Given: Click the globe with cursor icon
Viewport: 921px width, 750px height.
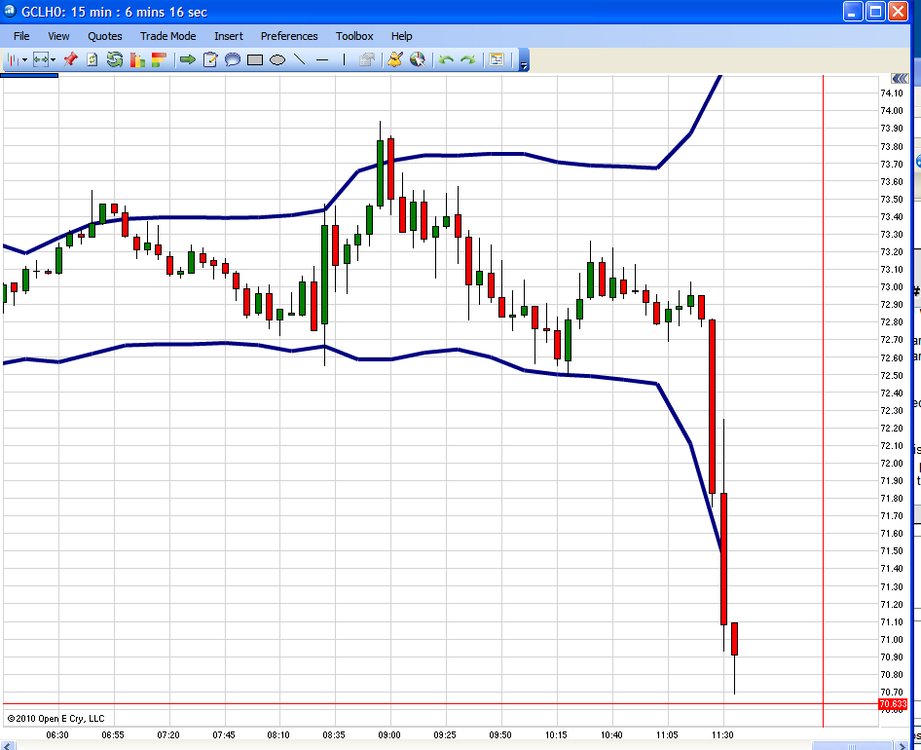Looking at the screenshot, I should pos(418,59).
